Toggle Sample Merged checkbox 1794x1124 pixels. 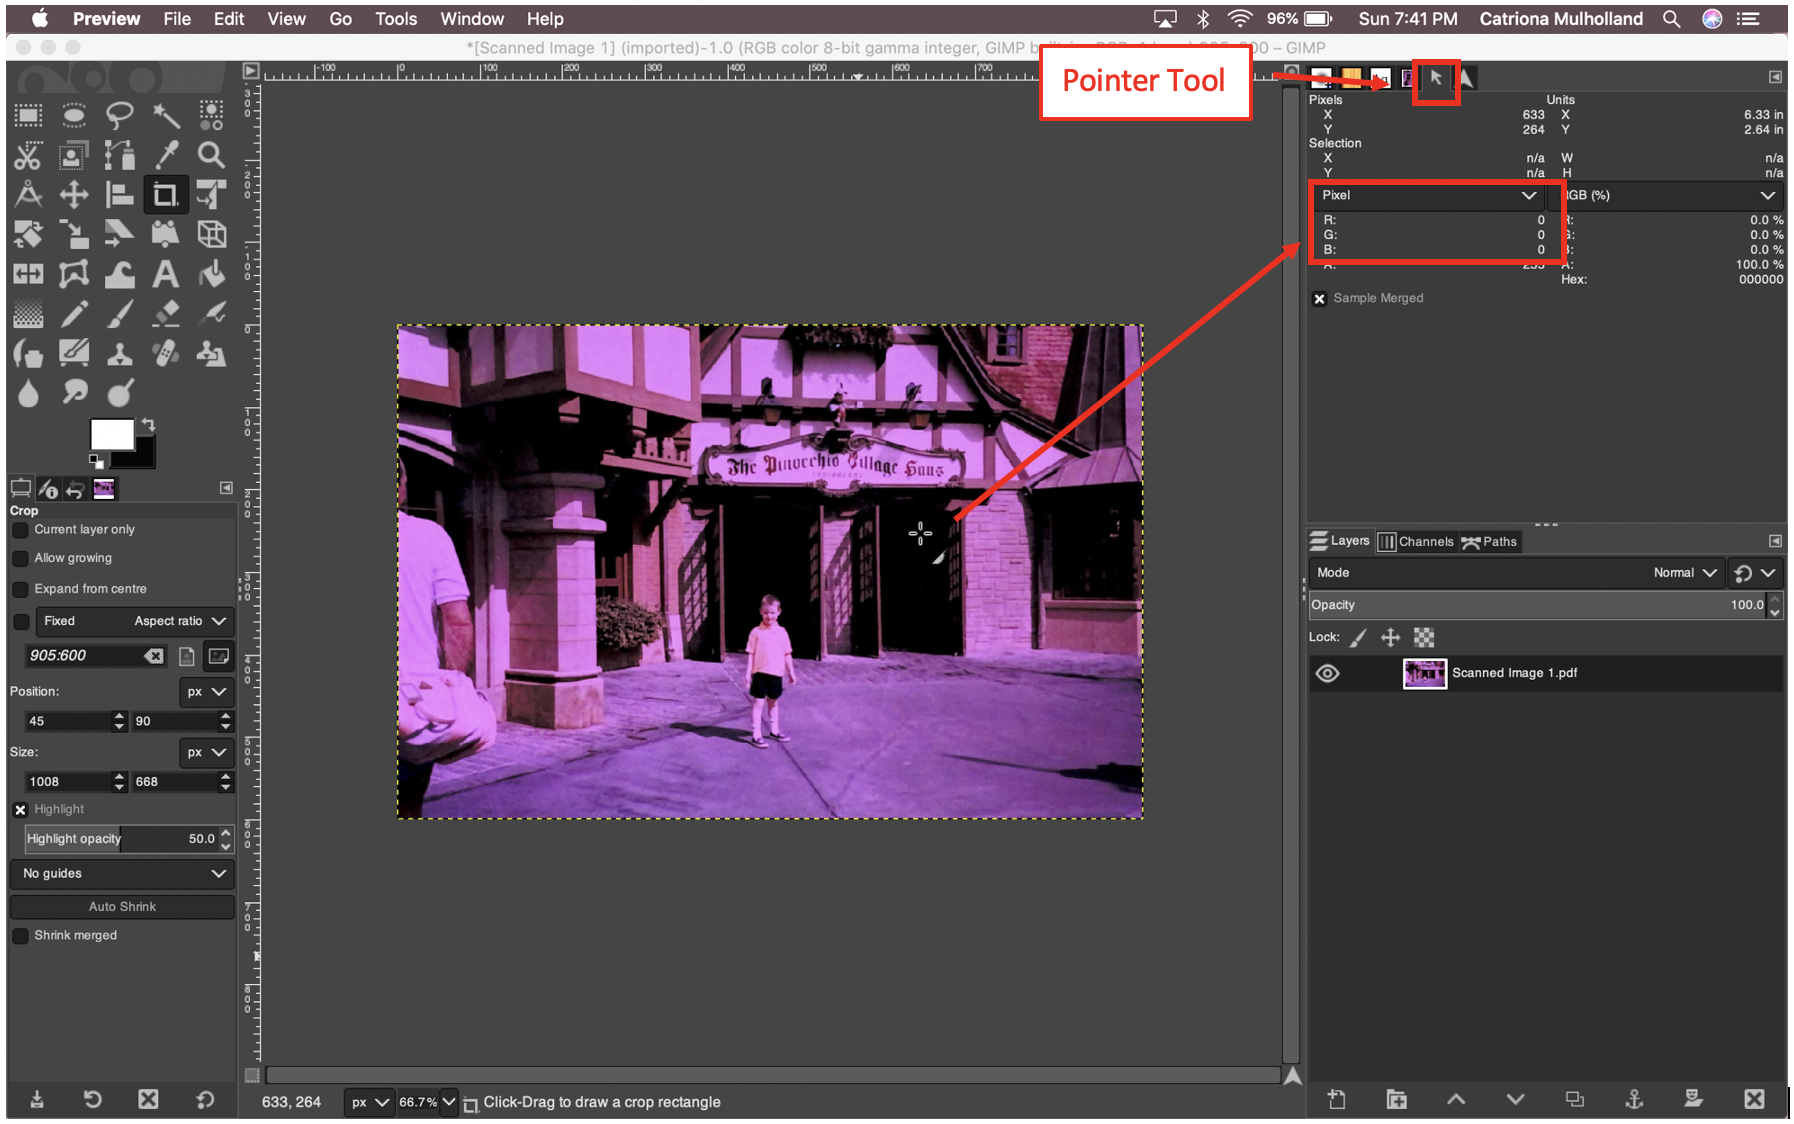tap(1319, 298)
